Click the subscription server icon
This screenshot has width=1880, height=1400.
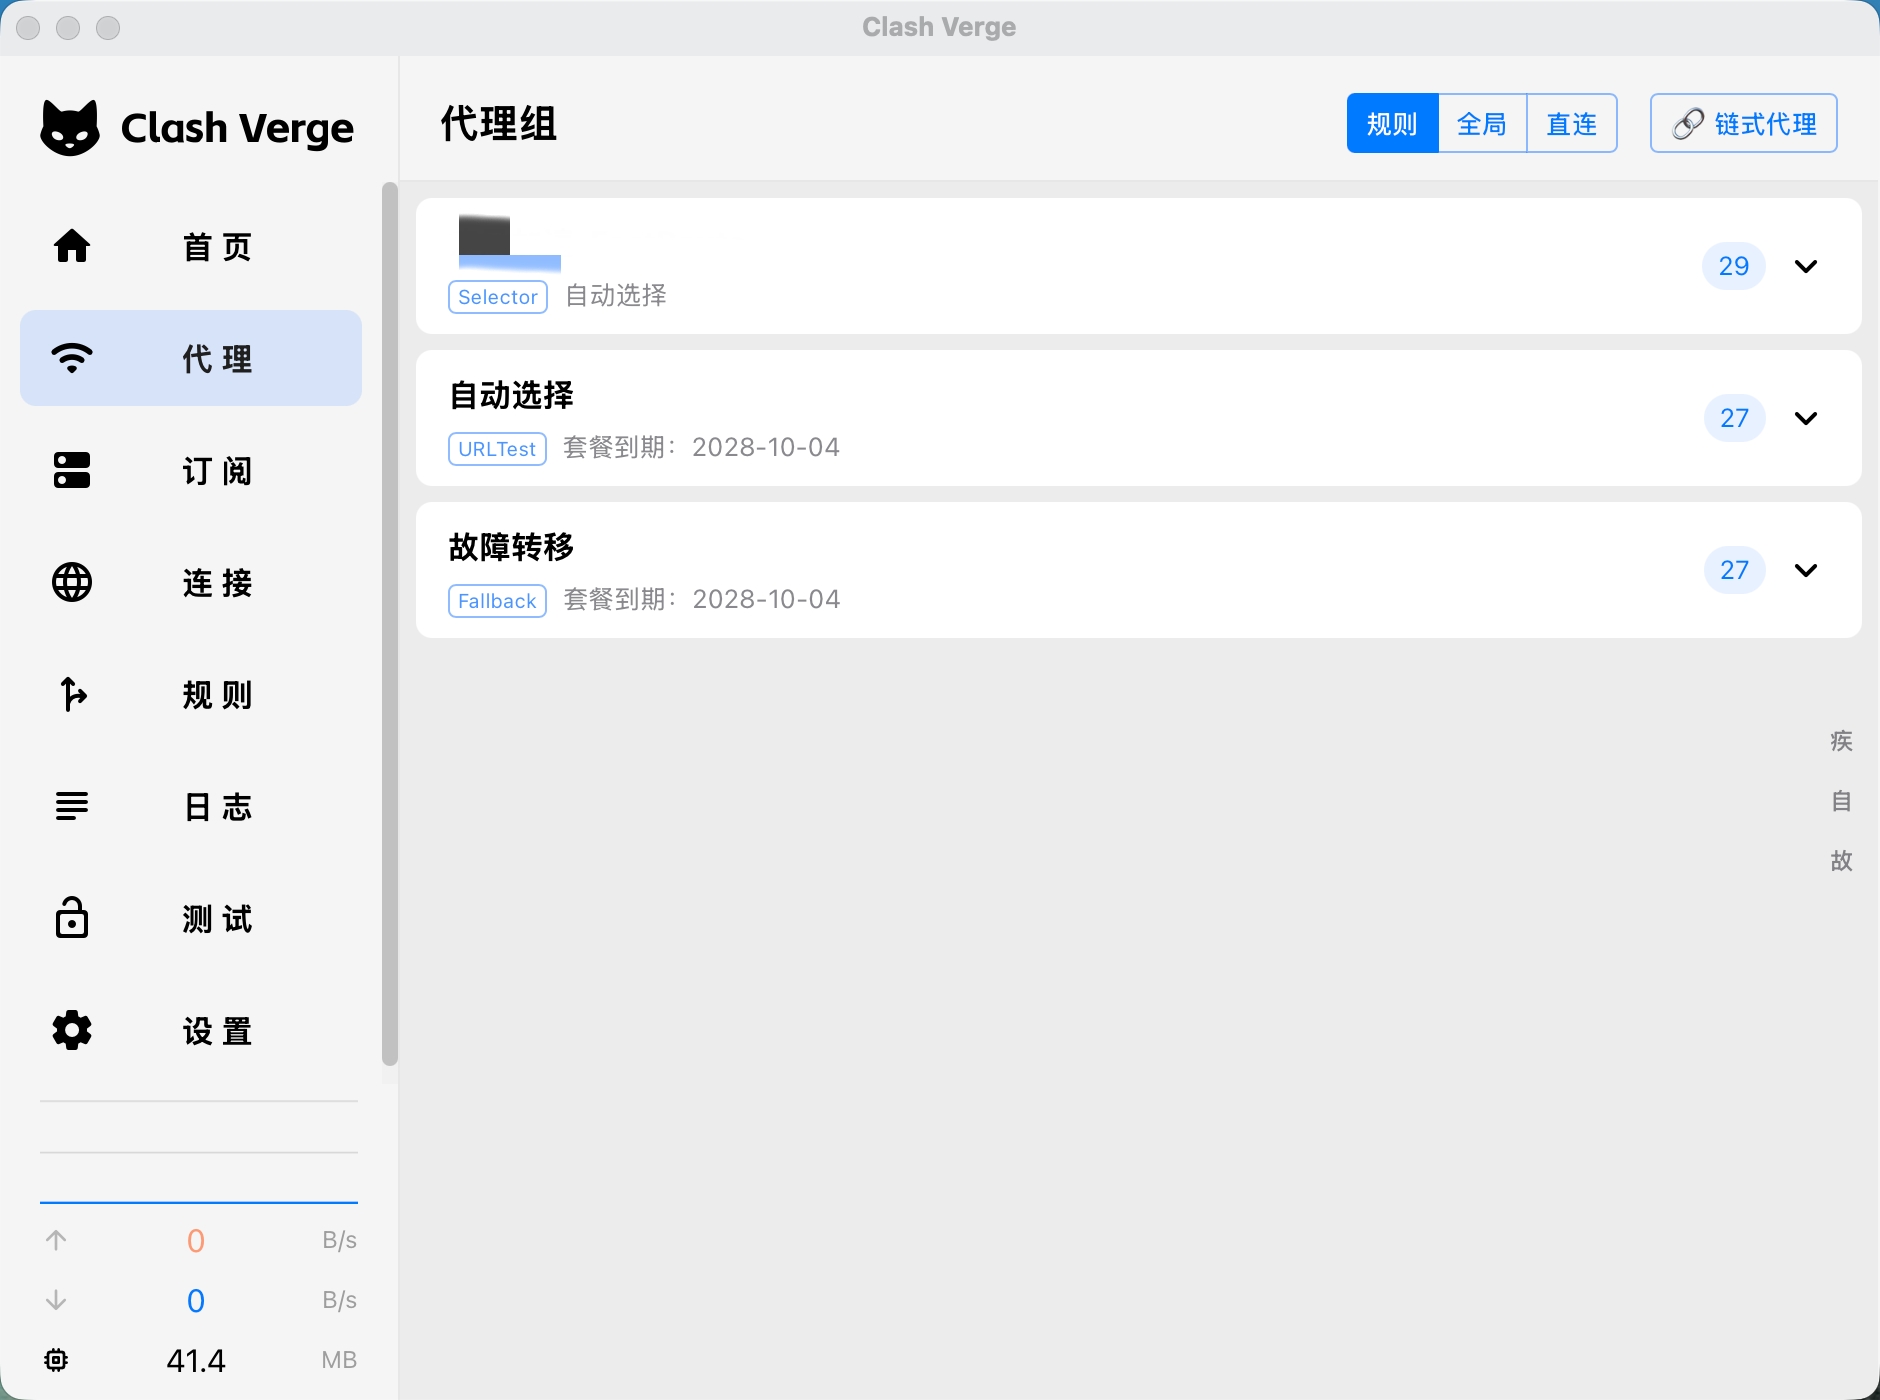click(72, 470)
